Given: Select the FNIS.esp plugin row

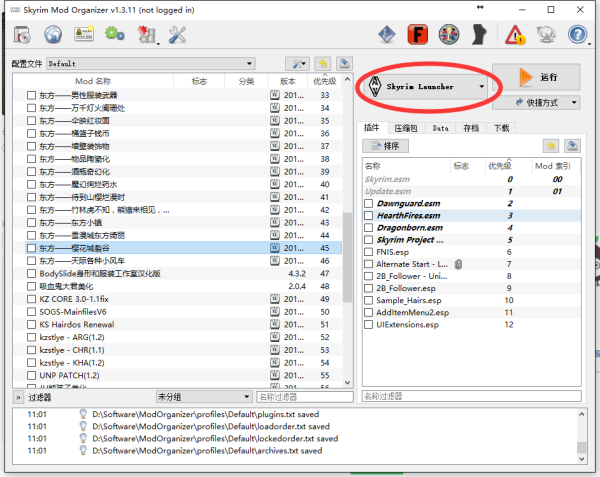Looking at the screenshot, I should click(x=471, y=252).
